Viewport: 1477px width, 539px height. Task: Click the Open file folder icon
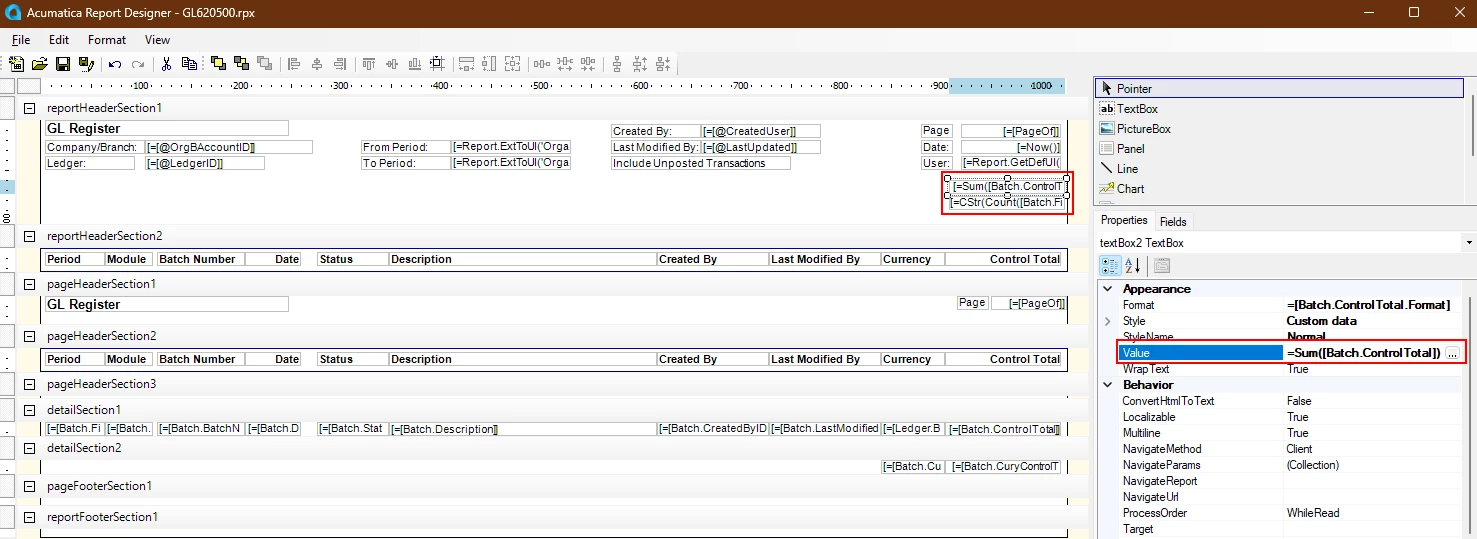point(40,63)
